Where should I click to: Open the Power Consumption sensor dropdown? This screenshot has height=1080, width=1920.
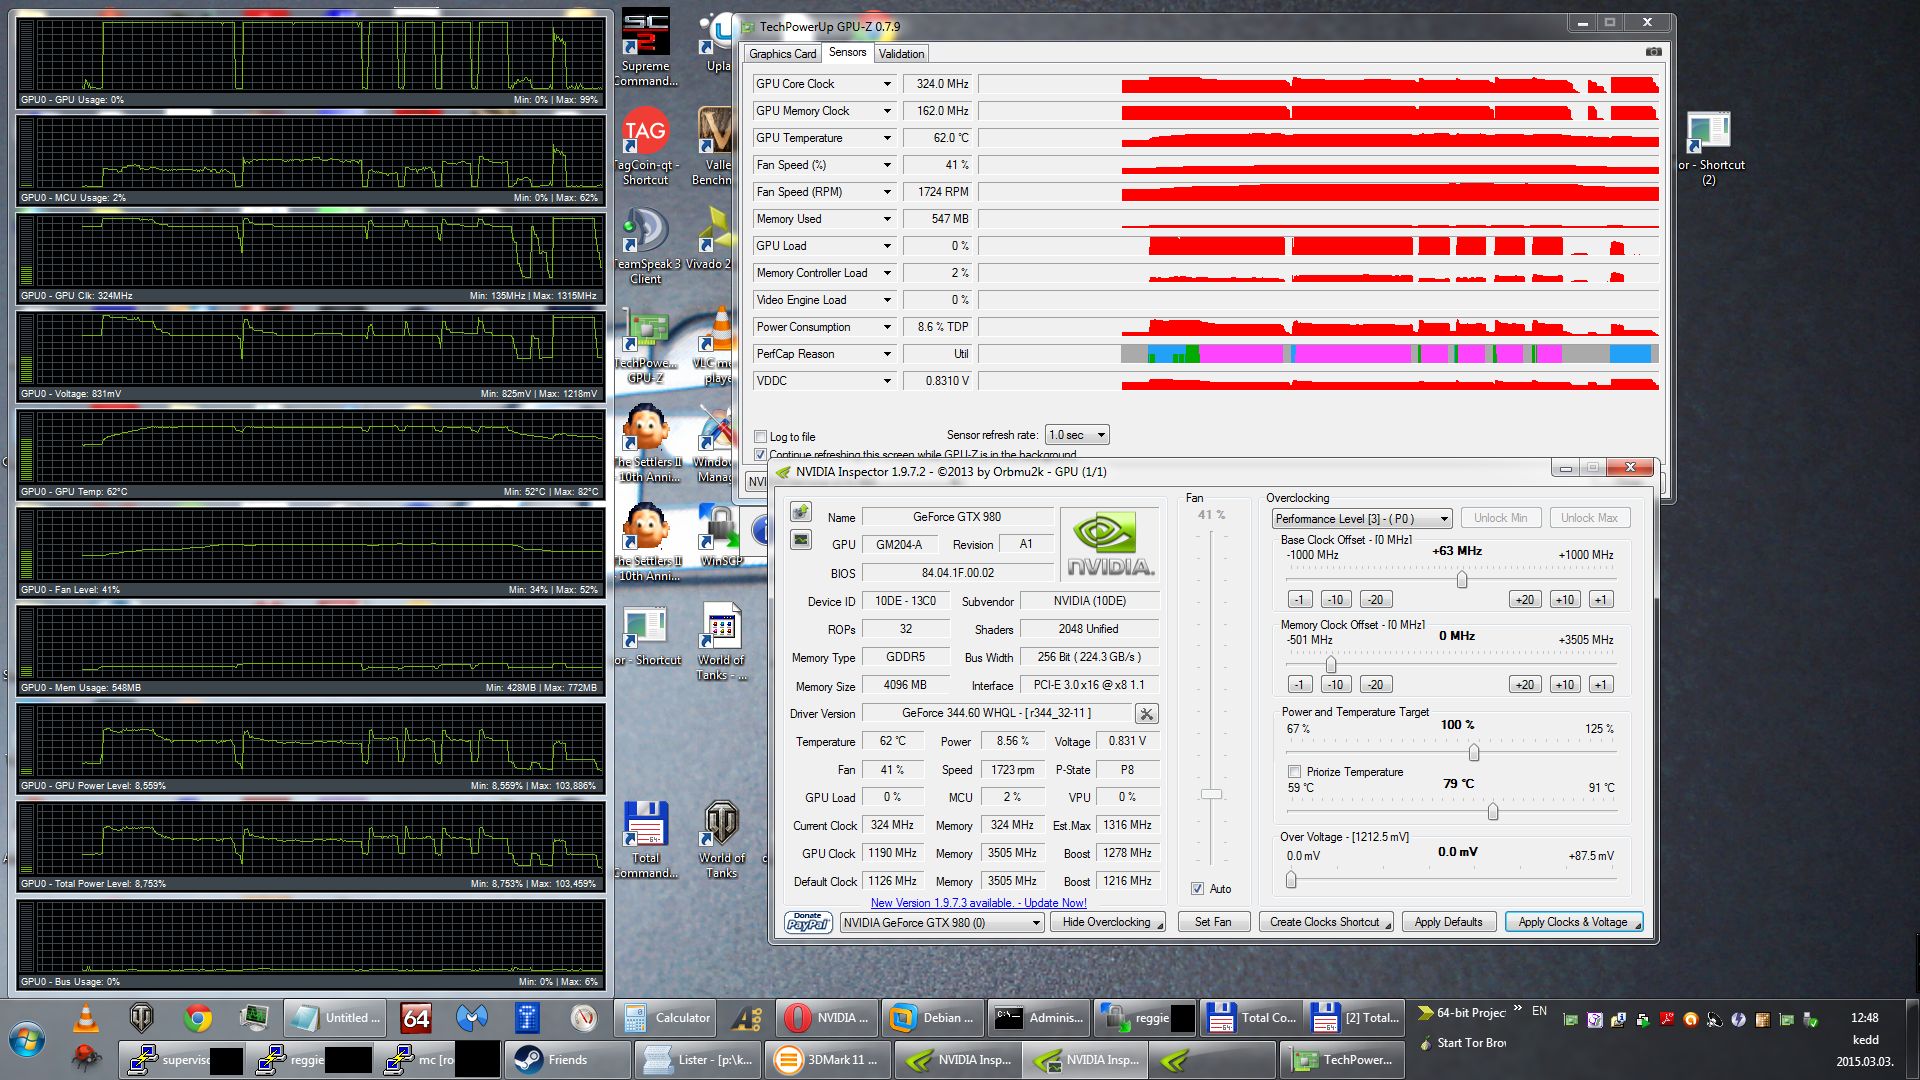[x=886, y=327]
